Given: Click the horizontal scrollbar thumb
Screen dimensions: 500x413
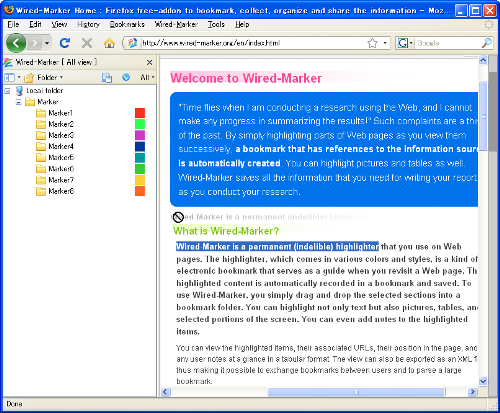Looking at the screenshot, I should tap(356, 392).
